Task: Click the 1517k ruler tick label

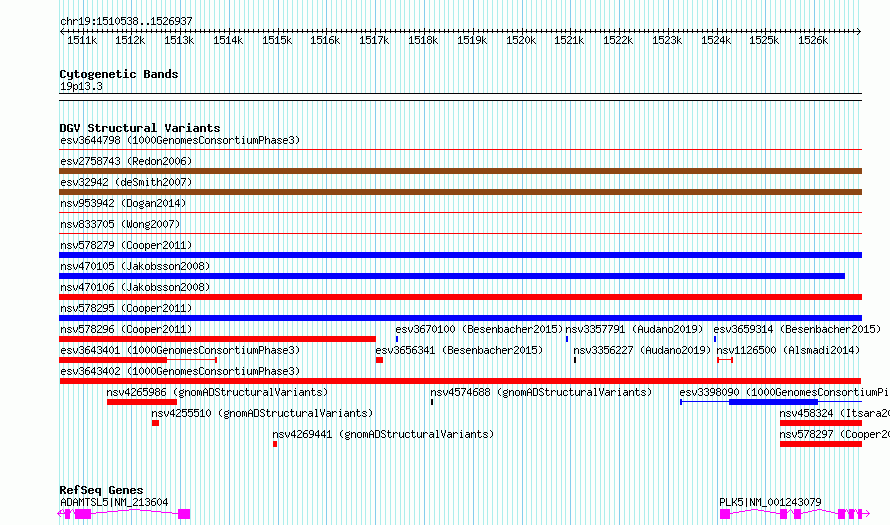Action: click(x=373, y=40)
